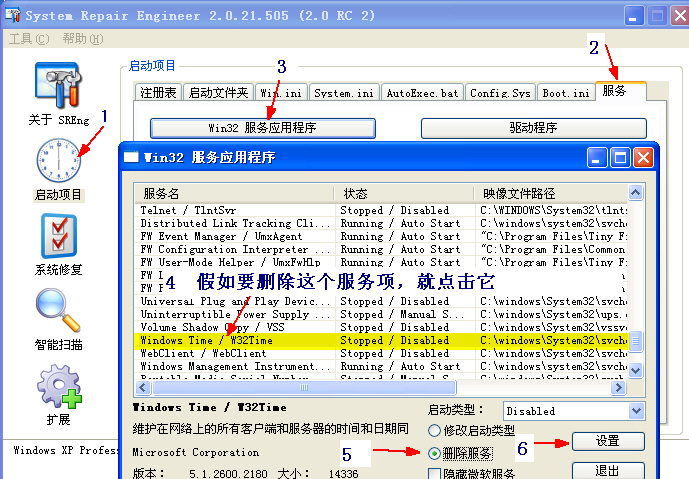
Task: Select the Volume Shadow Copy / VSS row
Action: (x=381, y=327)
